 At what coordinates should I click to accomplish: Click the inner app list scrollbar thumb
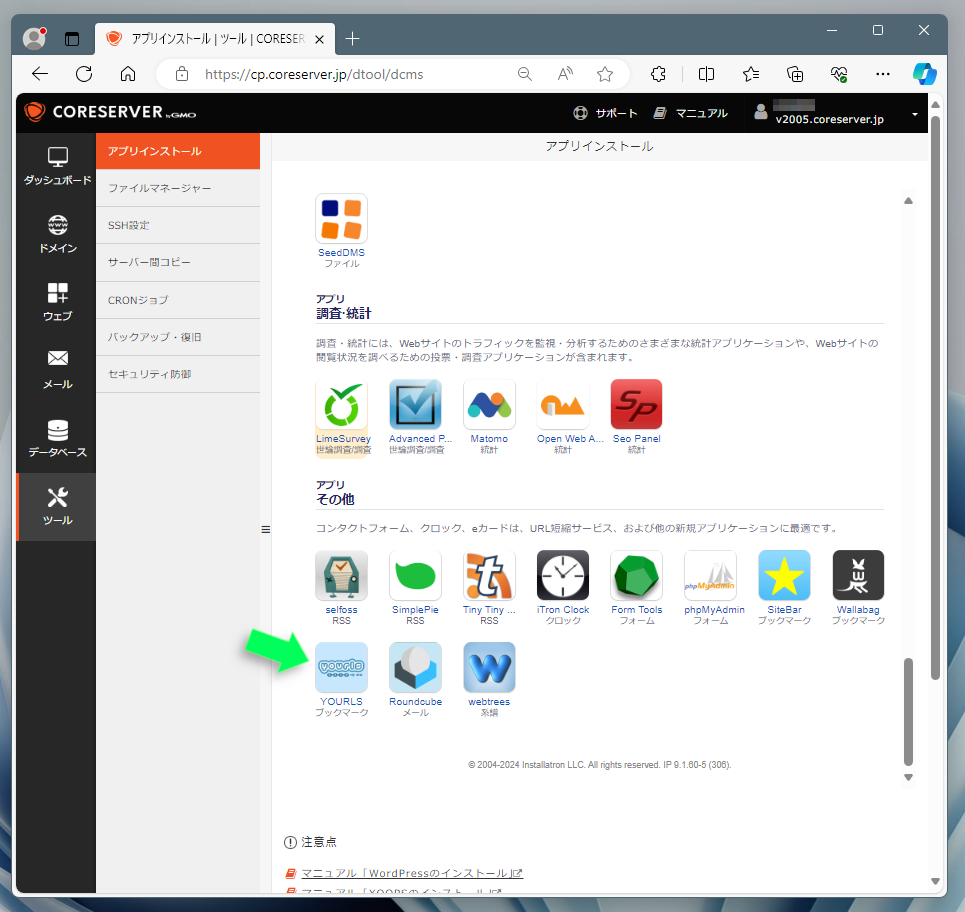(908, 711)
